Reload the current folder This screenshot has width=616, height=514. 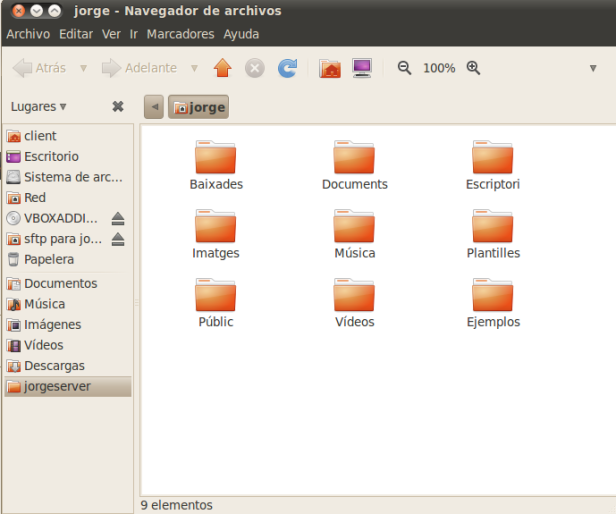pos(288,68)
